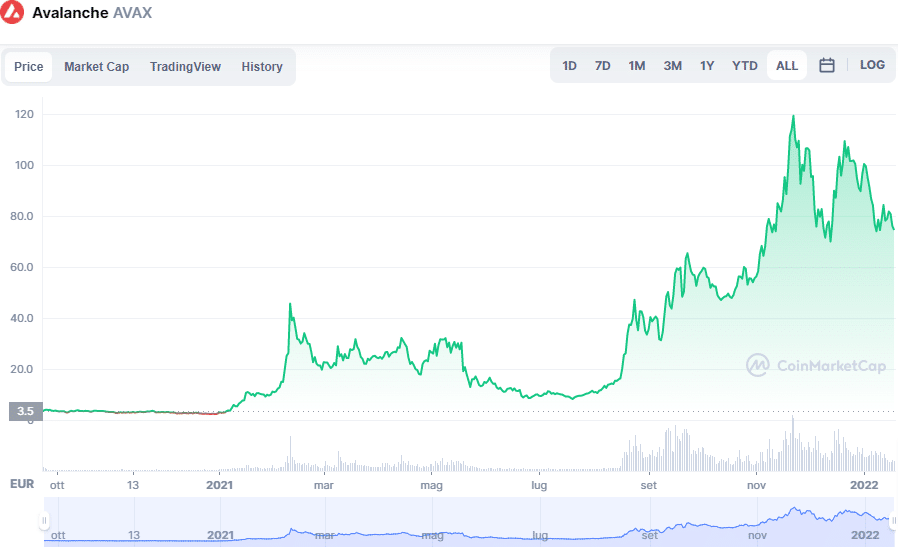Viewport: 898px width, 547px height.
Task: Click the '13' label on the main time axis
Action: point(133,485)
